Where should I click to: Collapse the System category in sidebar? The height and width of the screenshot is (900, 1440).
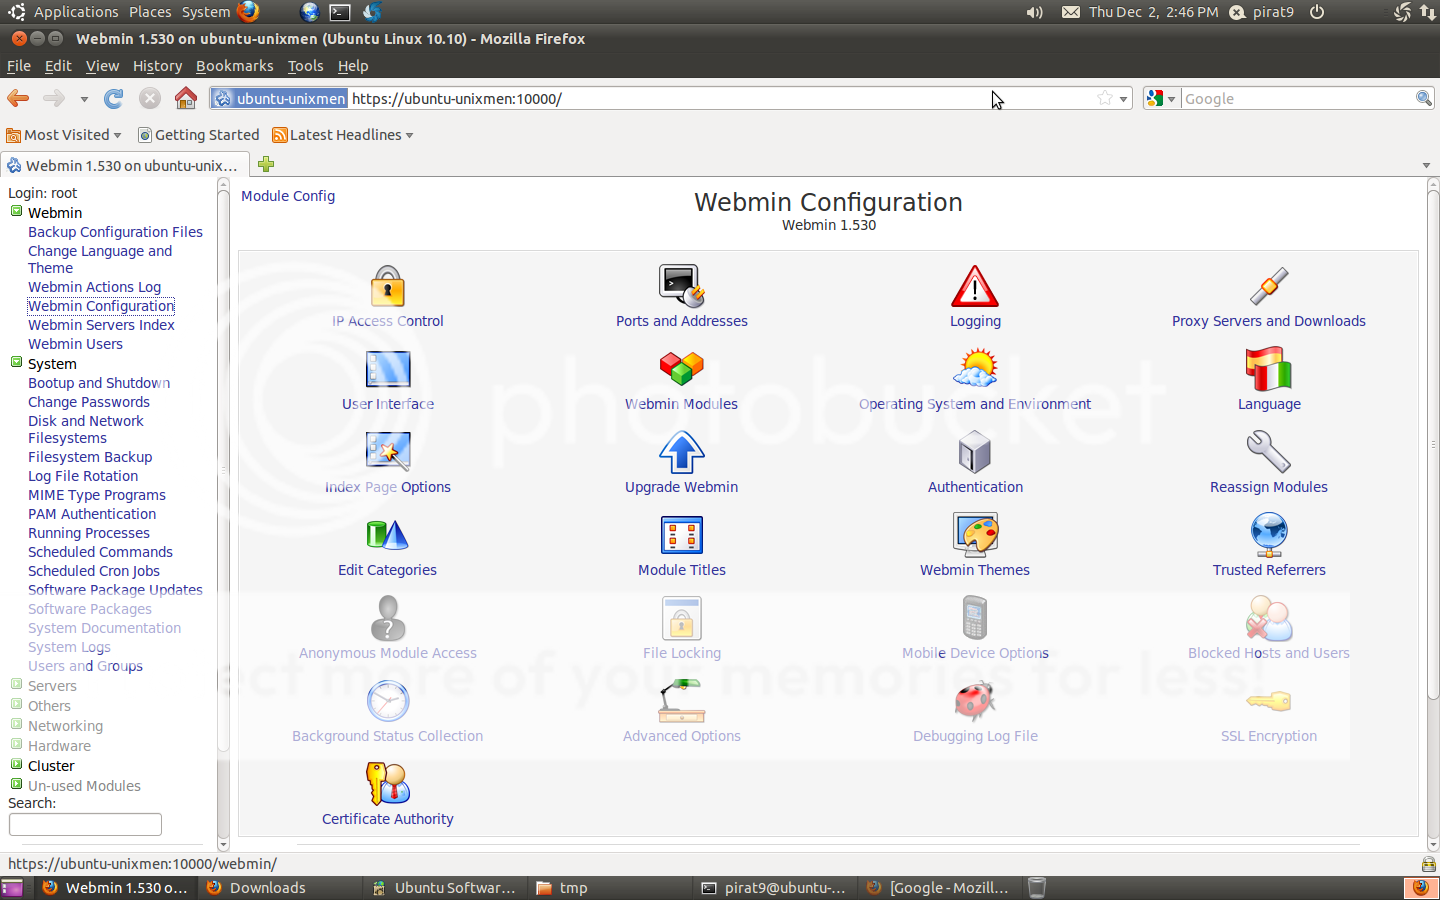pos(16,363)
